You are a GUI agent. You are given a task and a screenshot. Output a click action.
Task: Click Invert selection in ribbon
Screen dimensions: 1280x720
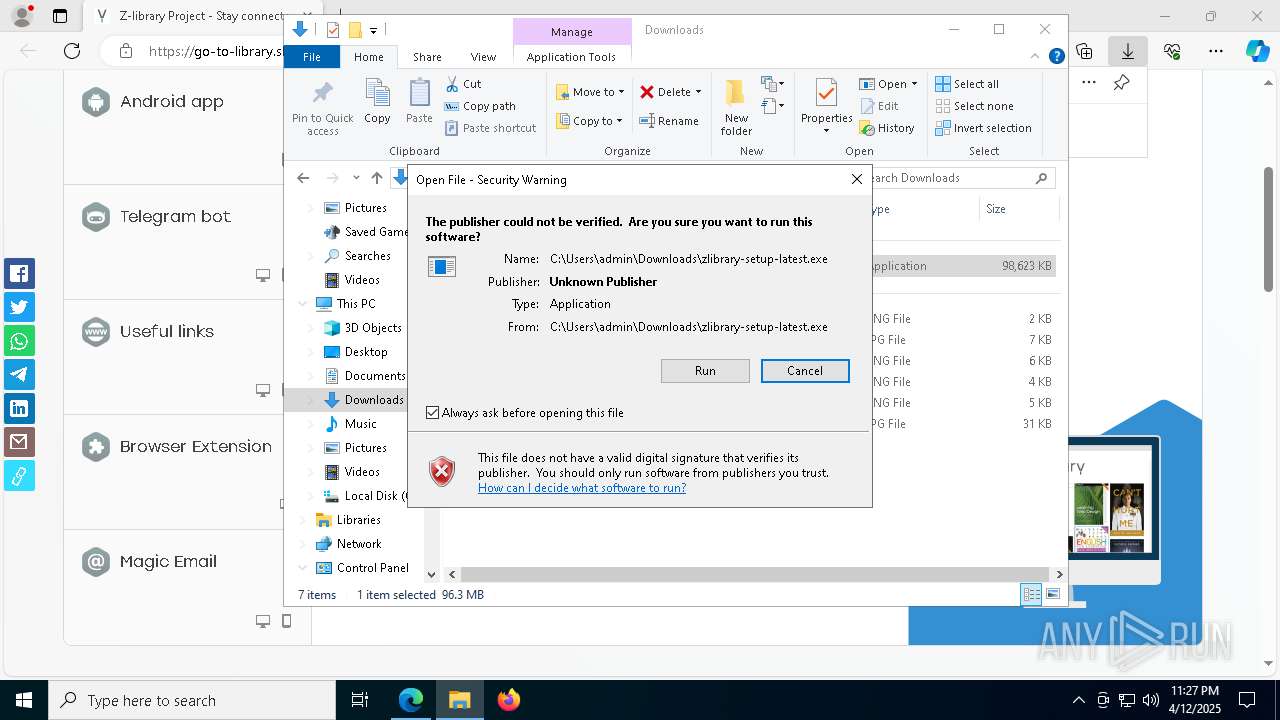[984, 128]
